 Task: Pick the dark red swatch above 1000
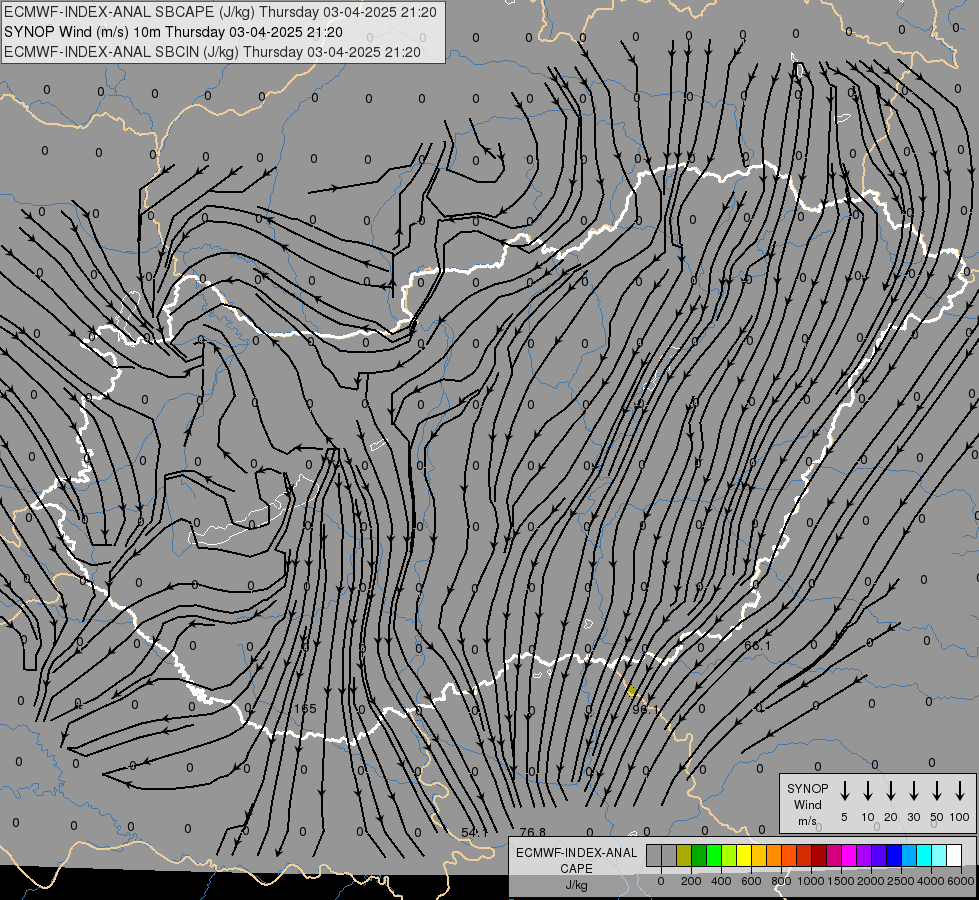819,855
